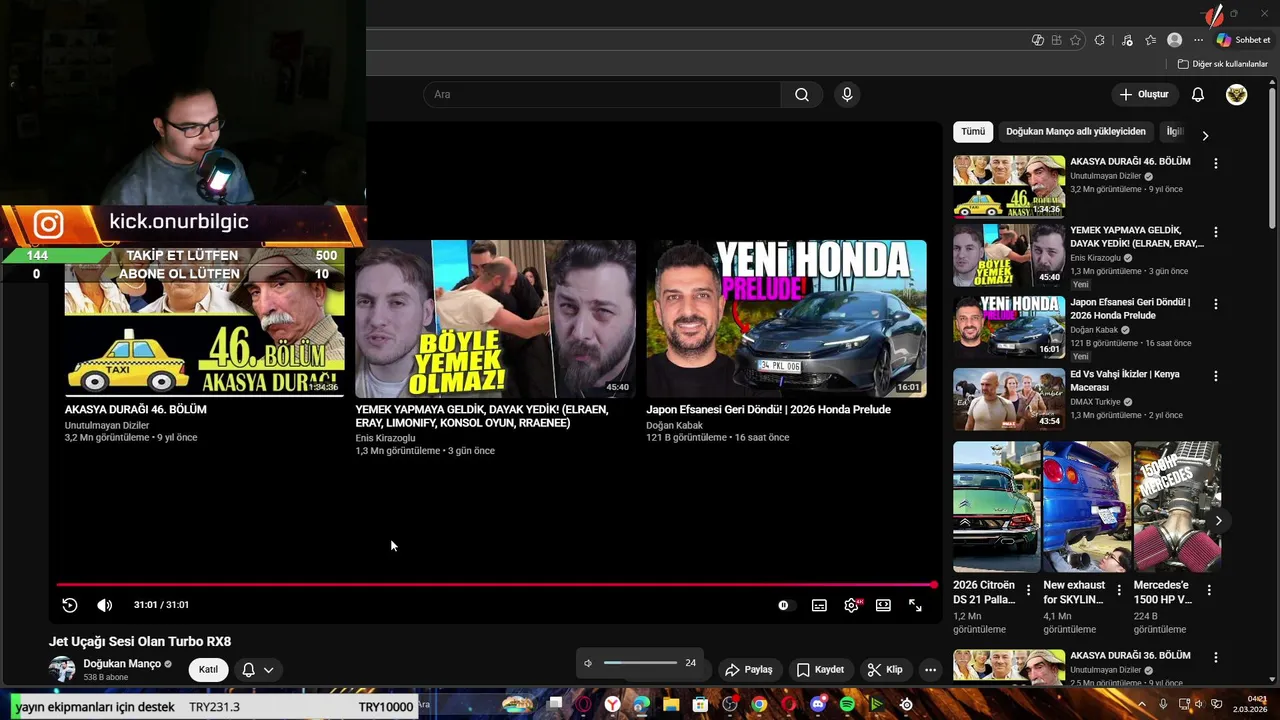Viewport: 1280px width, 720px height.
Task: Open Google Chrome from the taskbar
Action: tap(759, 705)
